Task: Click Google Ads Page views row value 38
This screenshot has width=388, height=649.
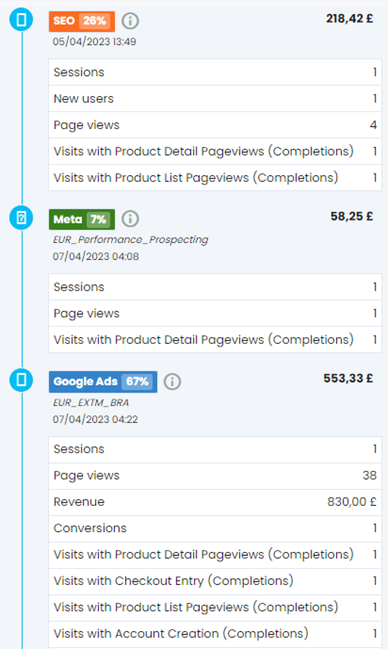Action: pos(369,475)
